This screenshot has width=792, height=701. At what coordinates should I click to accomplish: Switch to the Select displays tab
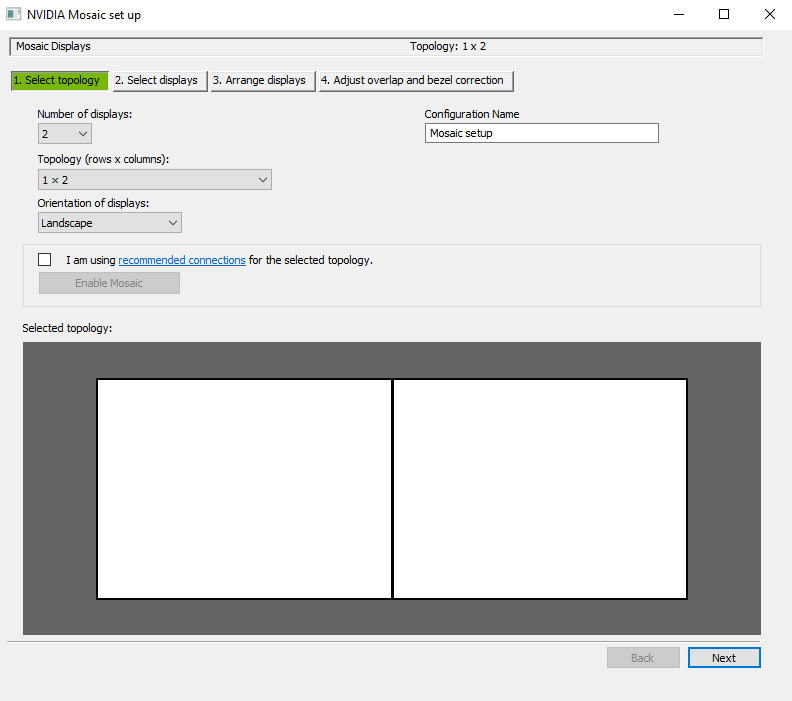coord(160,81)
